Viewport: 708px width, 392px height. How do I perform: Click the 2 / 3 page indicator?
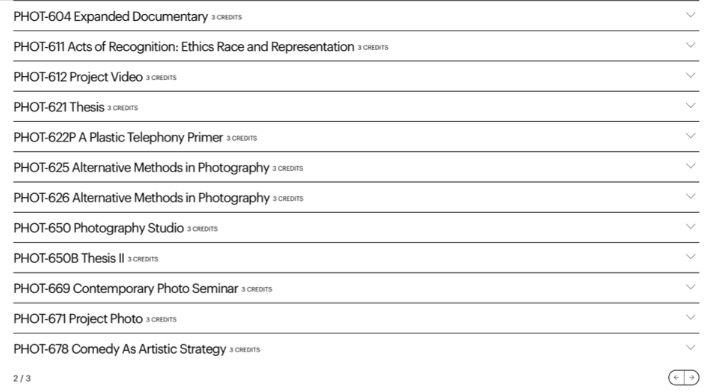(22, 378)
